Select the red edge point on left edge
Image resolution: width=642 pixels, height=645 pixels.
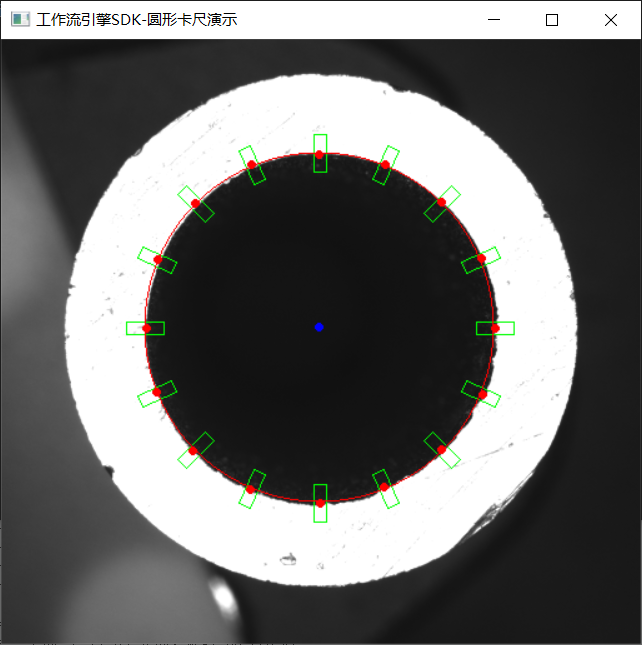[146, 328]
